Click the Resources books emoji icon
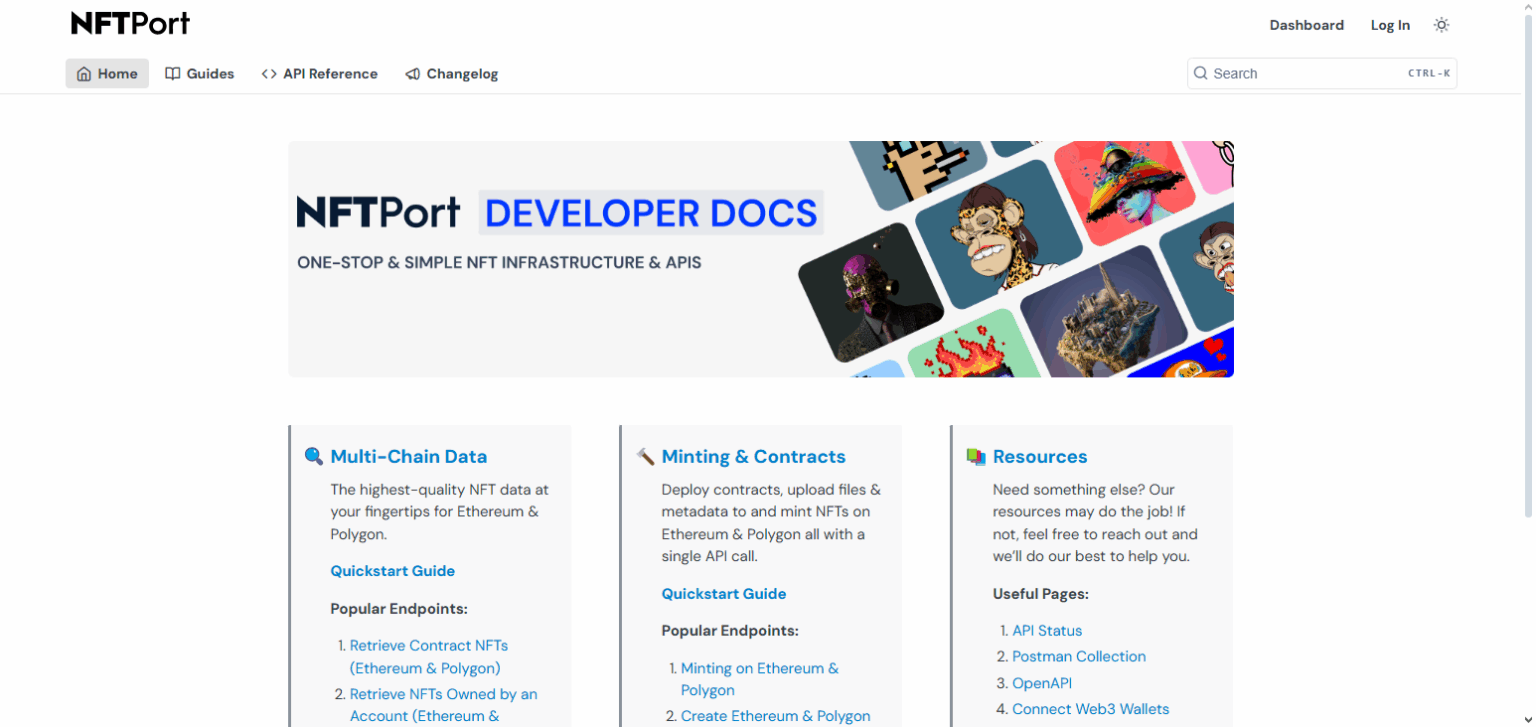This screenshot has width=1536, height=727. click(975, 456)
